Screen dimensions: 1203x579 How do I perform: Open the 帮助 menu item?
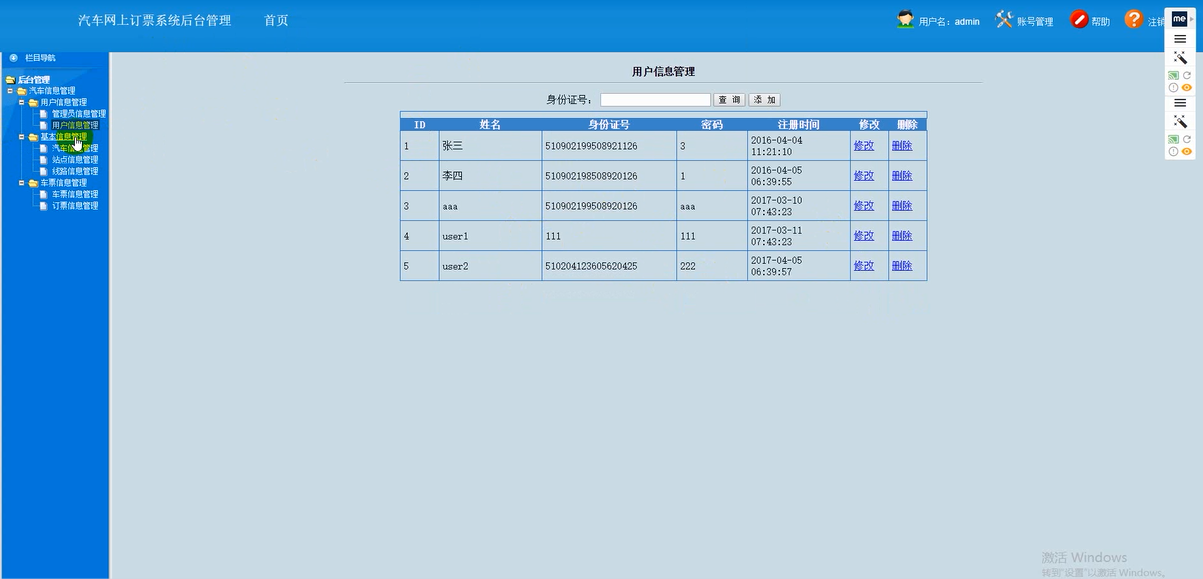[1100, 22]
